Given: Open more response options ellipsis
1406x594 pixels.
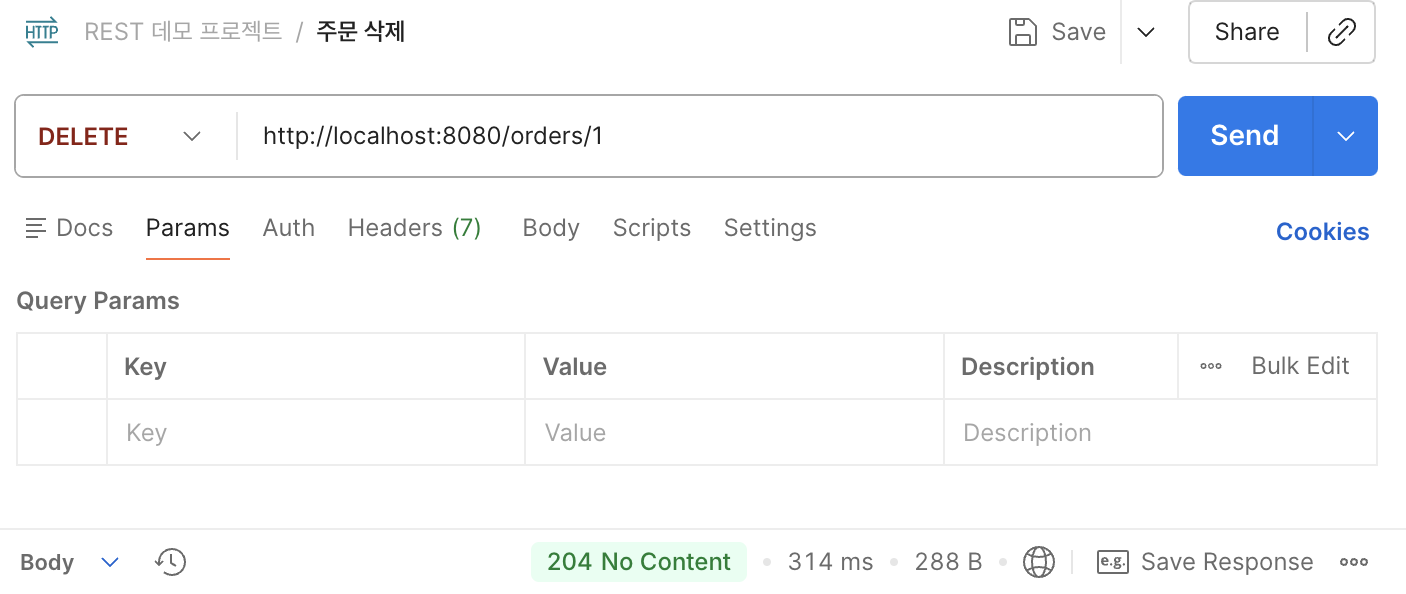Looking at the screenshot, I should (1354, 562).
